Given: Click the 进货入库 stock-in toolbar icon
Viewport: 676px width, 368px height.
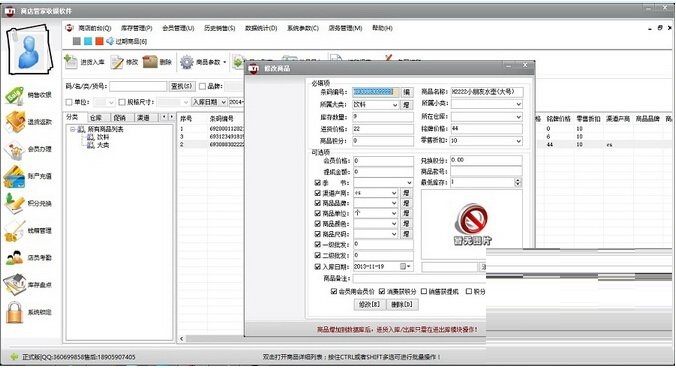Looking at the screenshot, I should pyautogui.click(x=70, y=61).
